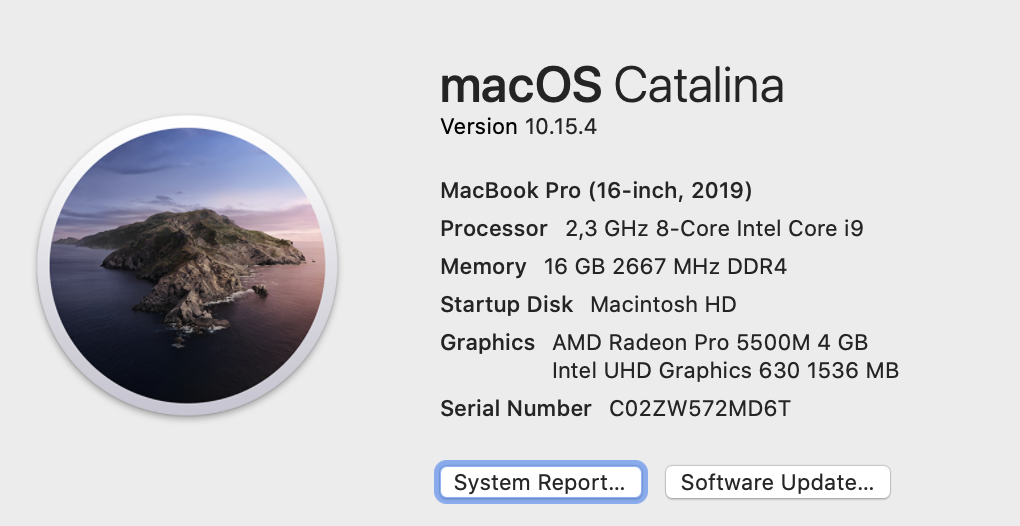Screen dimensions: 1020x526
Task: Open Software Update... button
Action: pyautogui.click(x=777, y=482)
